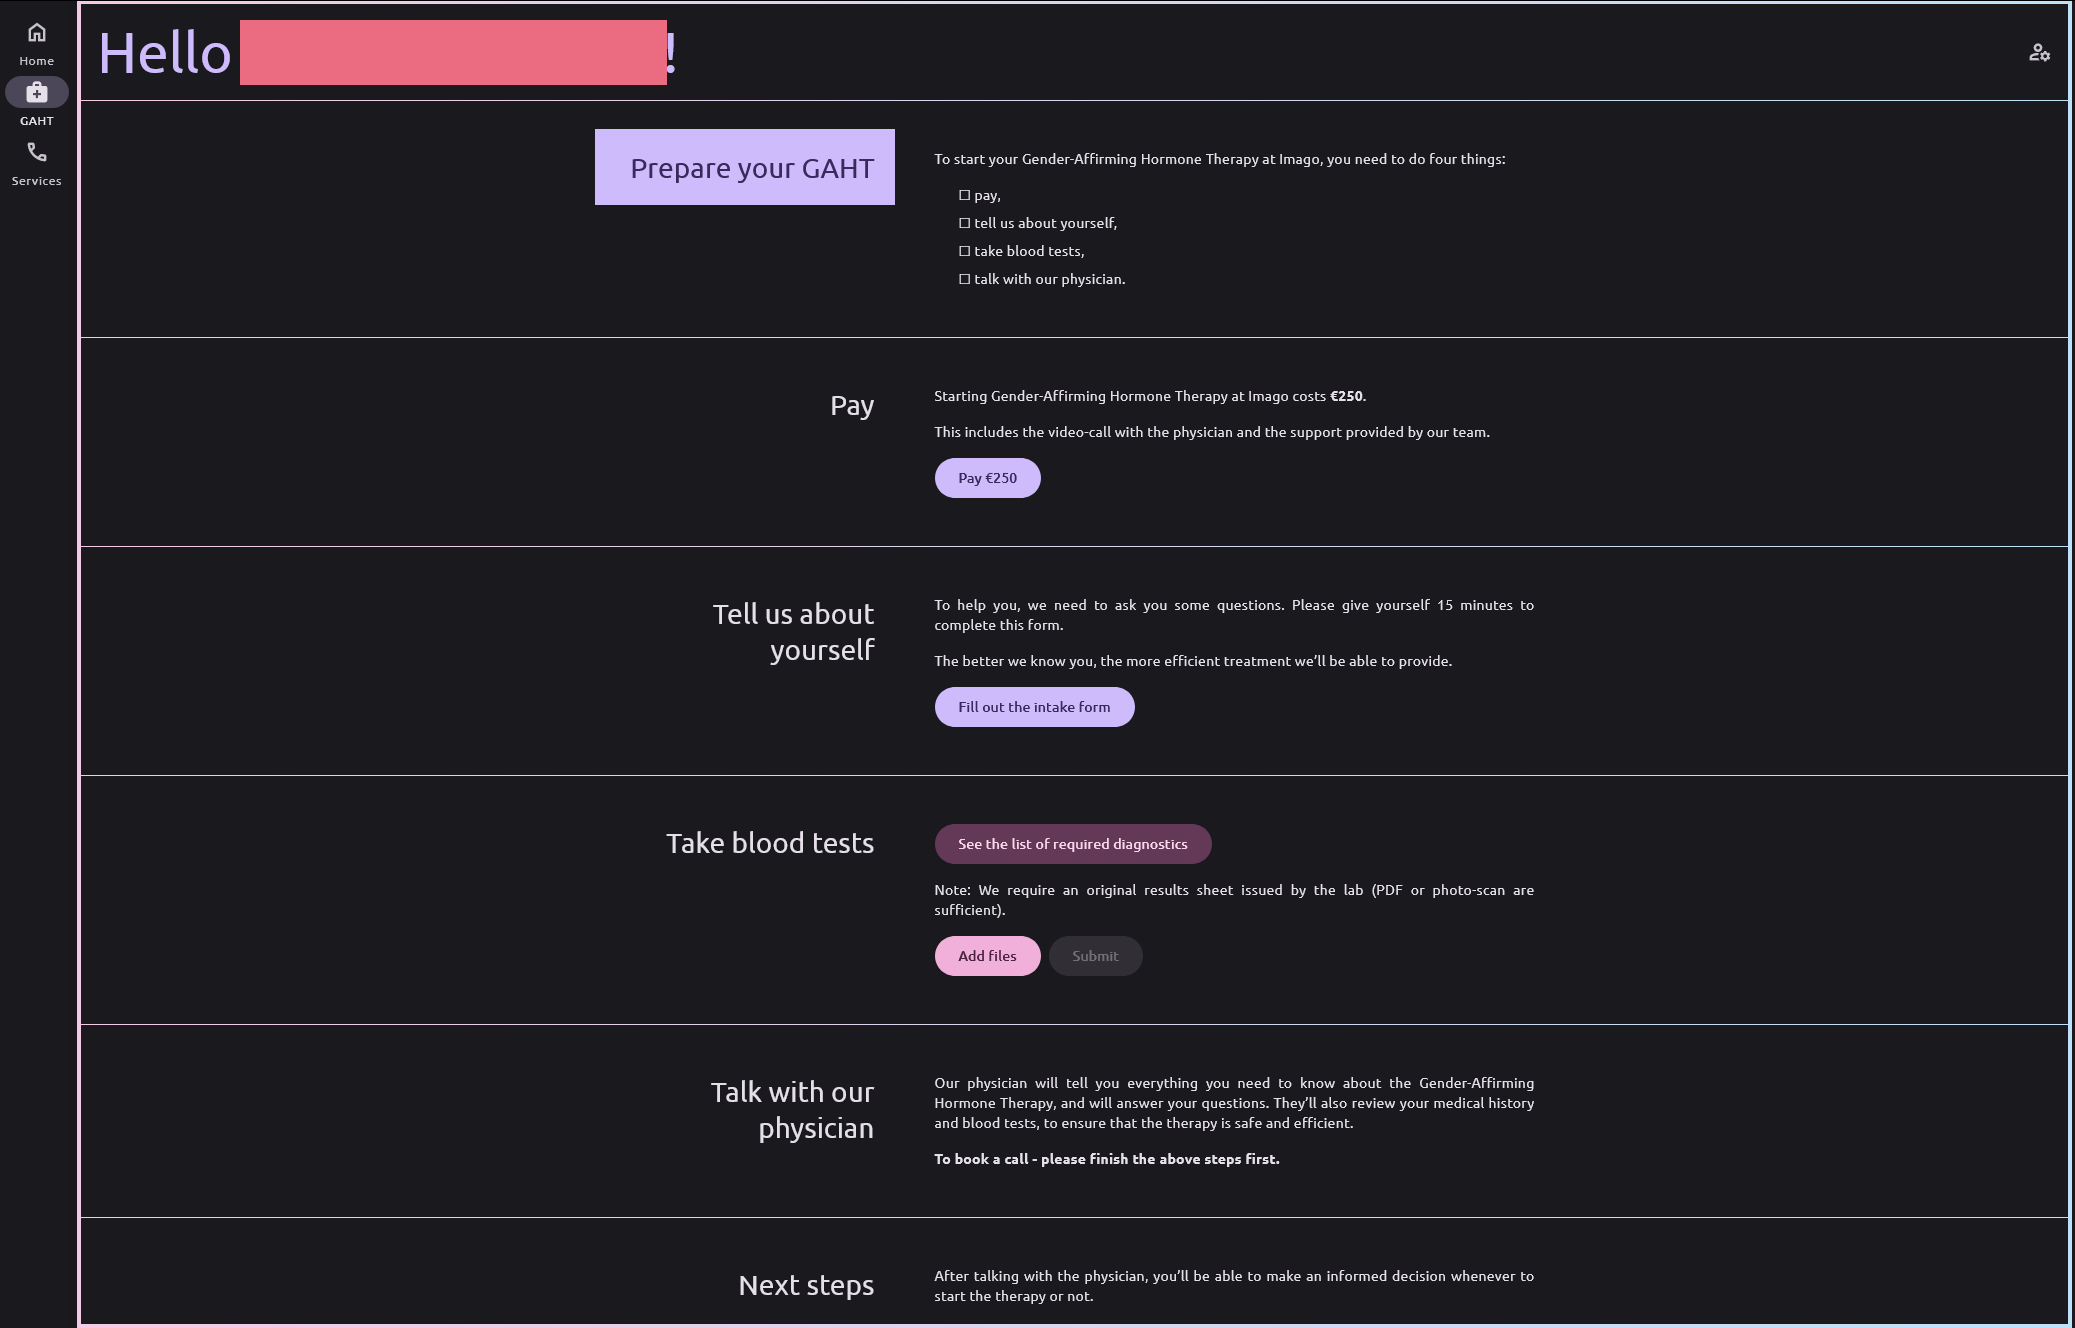This screenshot has height=1328, width=2075.
Task: Click the "Prepare your GAHT" banner
Action: point(745,167)
